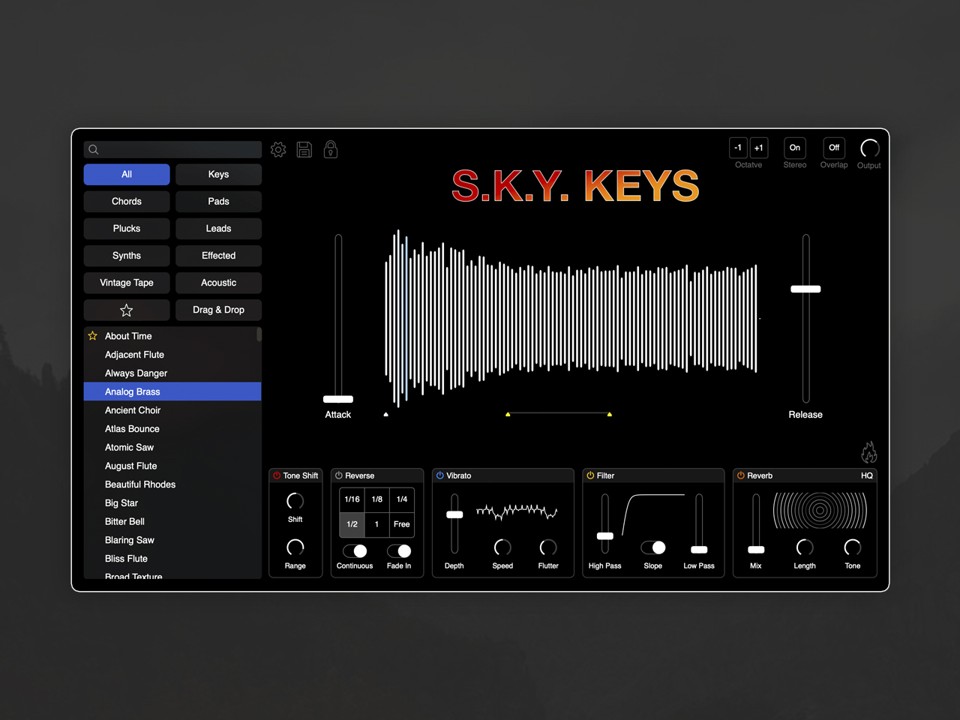Image resolution: width=960 pixels, height=720 pixels.
Task: Lower octave with -1 button
Action: click(738, 148)
